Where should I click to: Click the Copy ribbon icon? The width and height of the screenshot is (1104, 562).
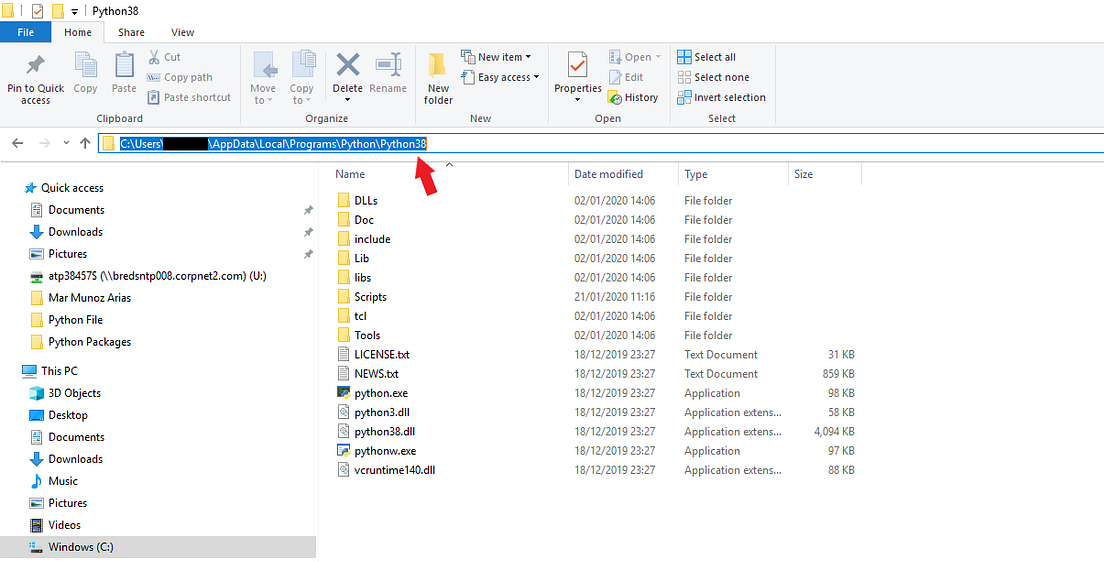click(x=85, y=65)
